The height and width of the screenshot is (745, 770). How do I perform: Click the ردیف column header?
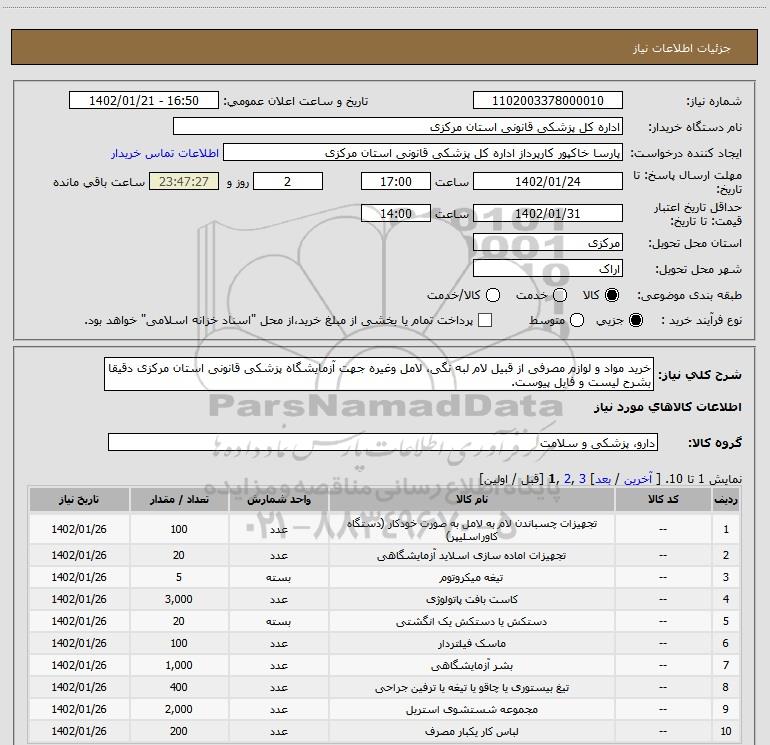coord(726,499)
